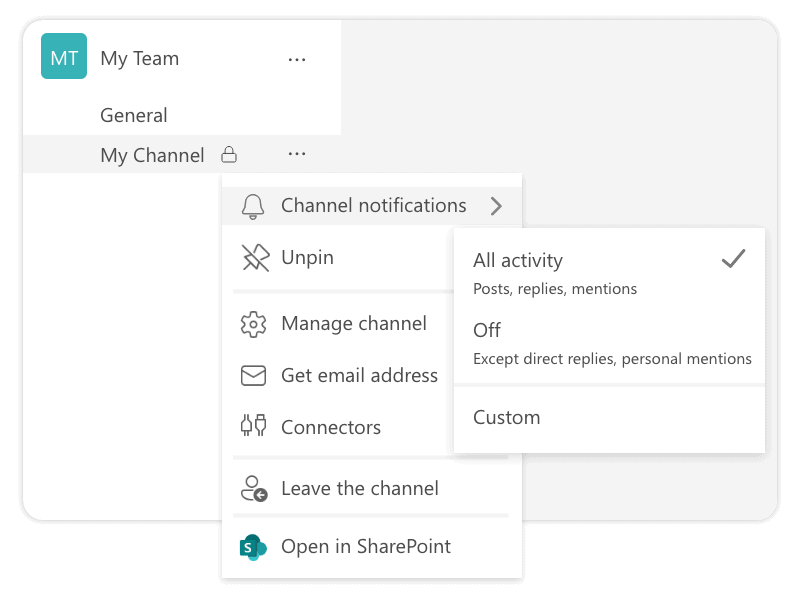This screenshot has width=800, height=608.
Task: Click the MT team avatar icon
Action: click(64, 56)
